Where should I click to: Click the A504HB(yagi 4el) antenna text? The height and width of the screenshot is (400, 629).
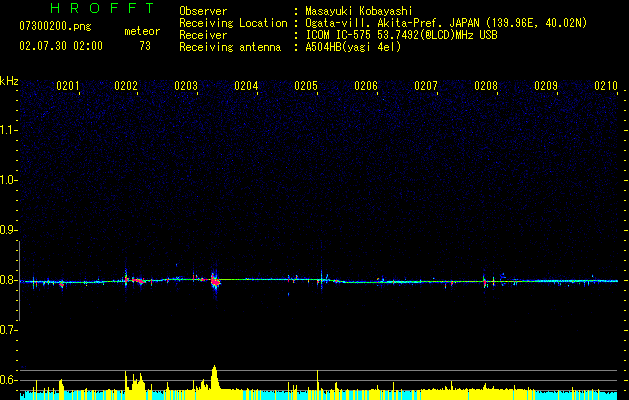353,47
